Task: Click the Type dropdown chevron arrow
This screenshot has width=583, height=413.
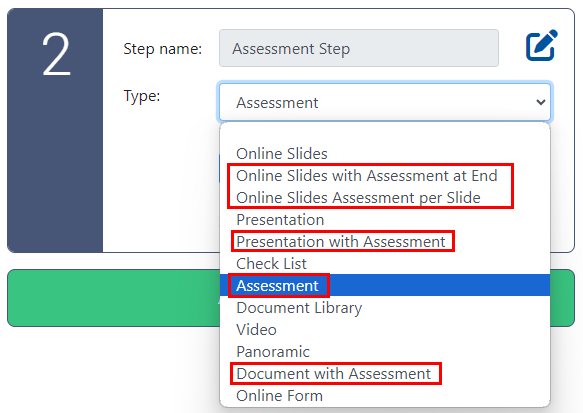Action: [541, 102]
